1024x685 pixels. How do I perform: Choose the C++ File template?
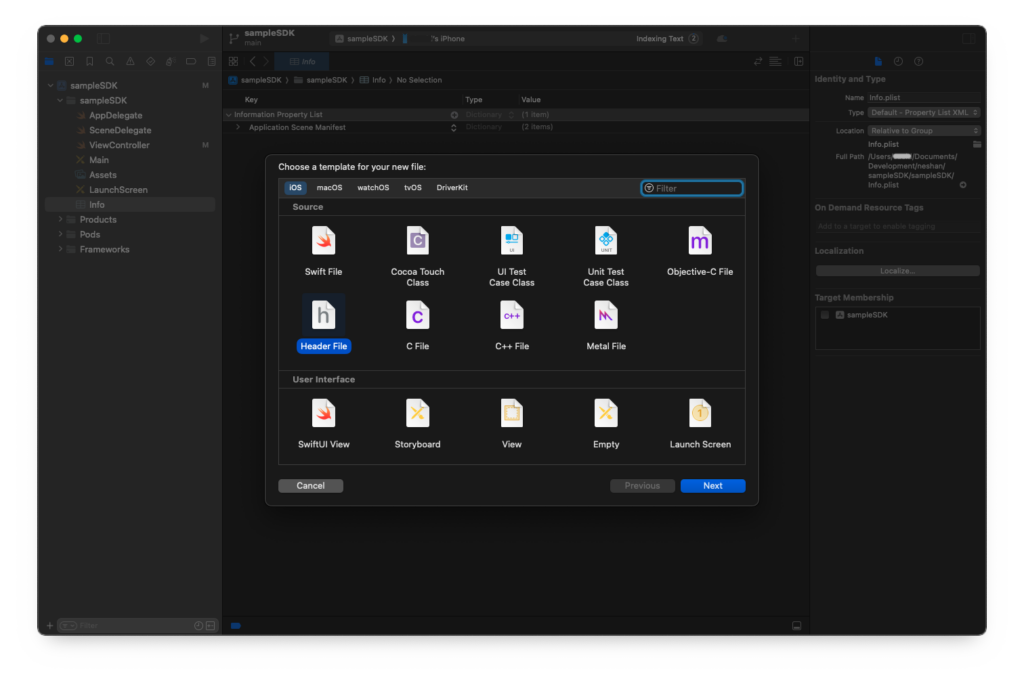511,316
